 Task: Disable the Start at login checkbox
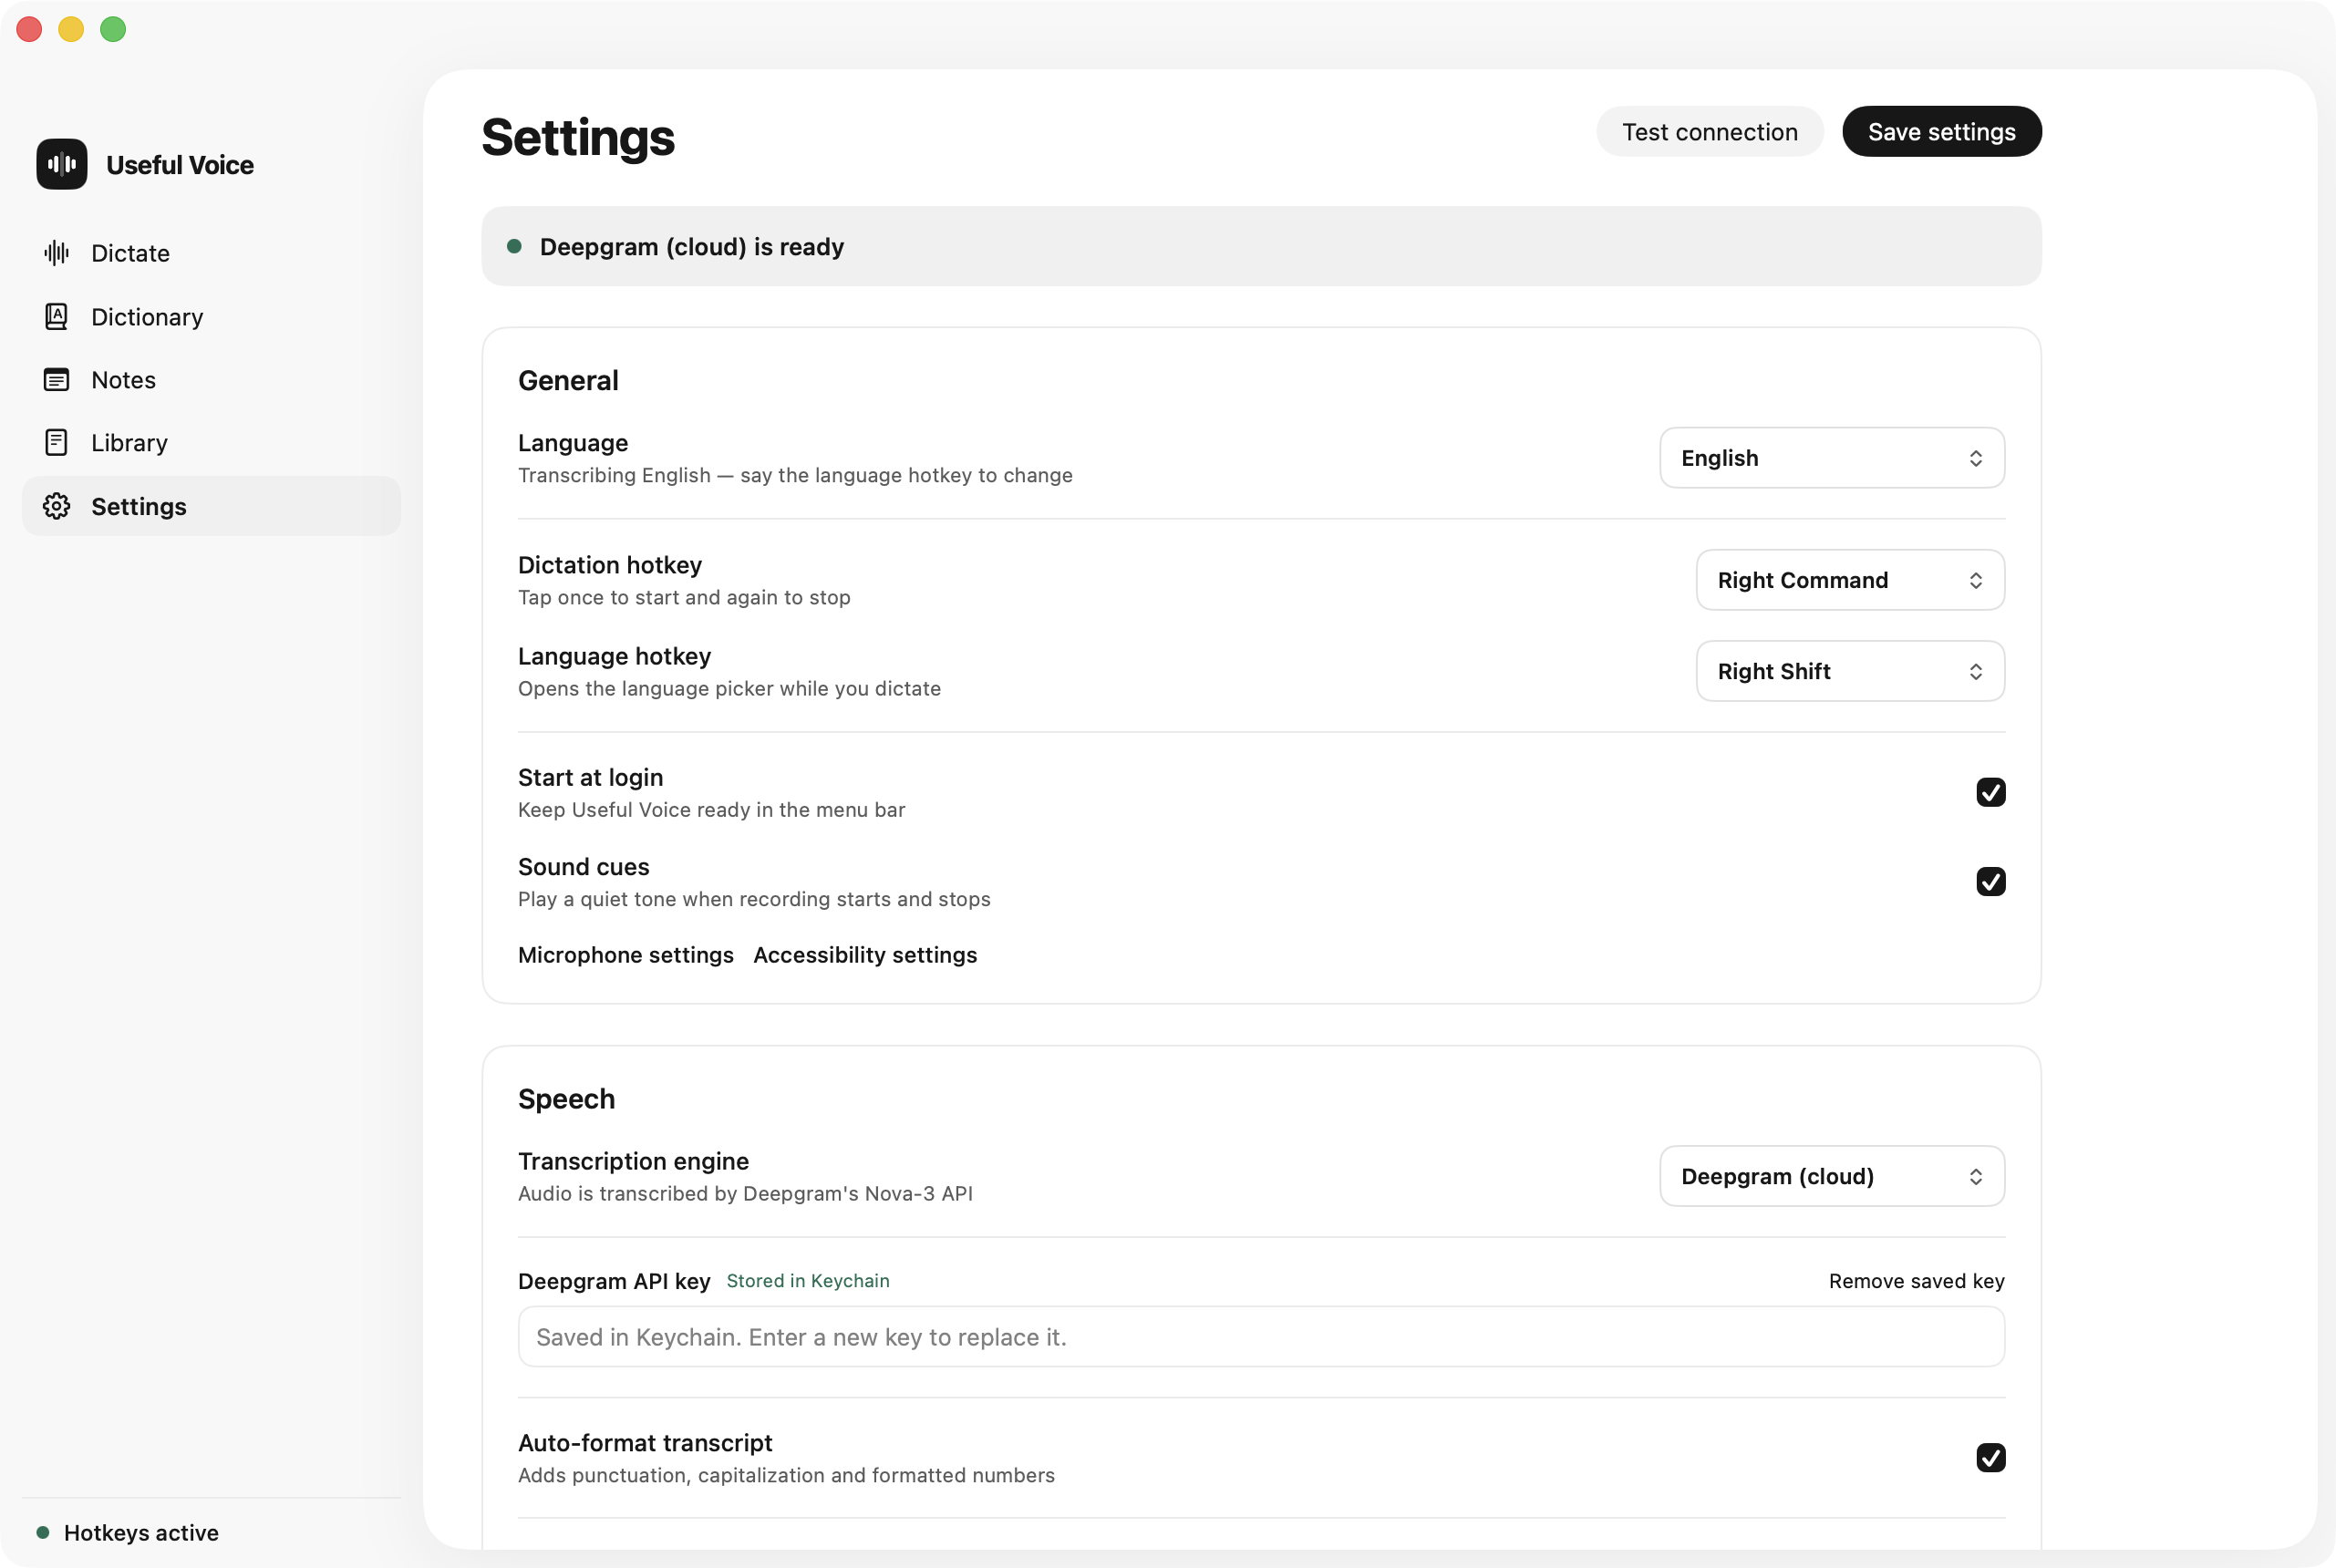pyautogui.click(x=1990, y=792)
